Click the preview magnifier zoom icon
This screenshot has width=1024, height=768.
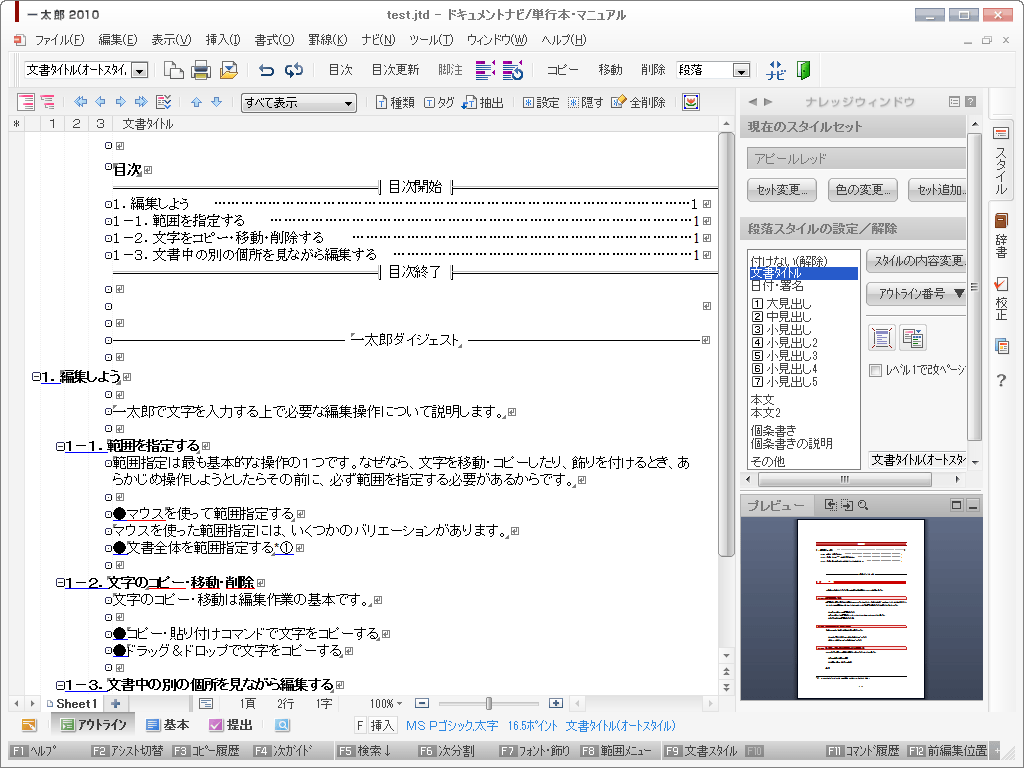point(863,505)
